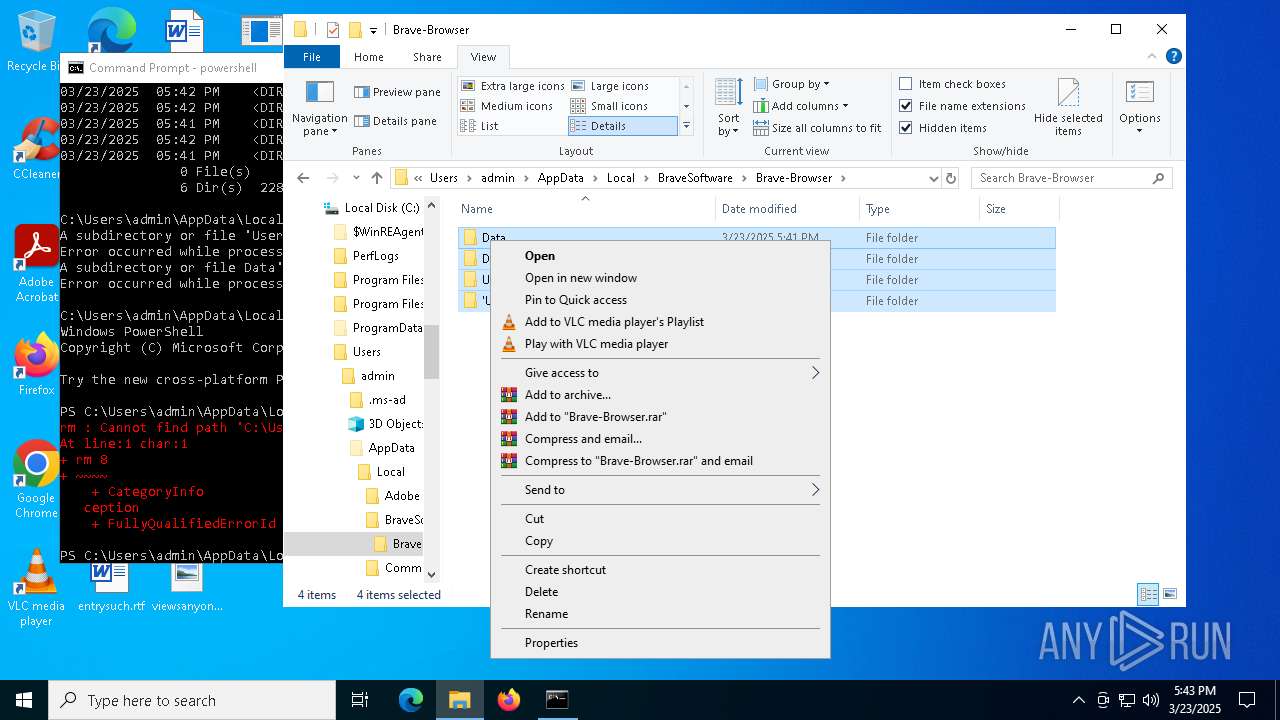1280x720 pixels.
Task: Add to VLC media player's Playlist
Action: point(660,322)
